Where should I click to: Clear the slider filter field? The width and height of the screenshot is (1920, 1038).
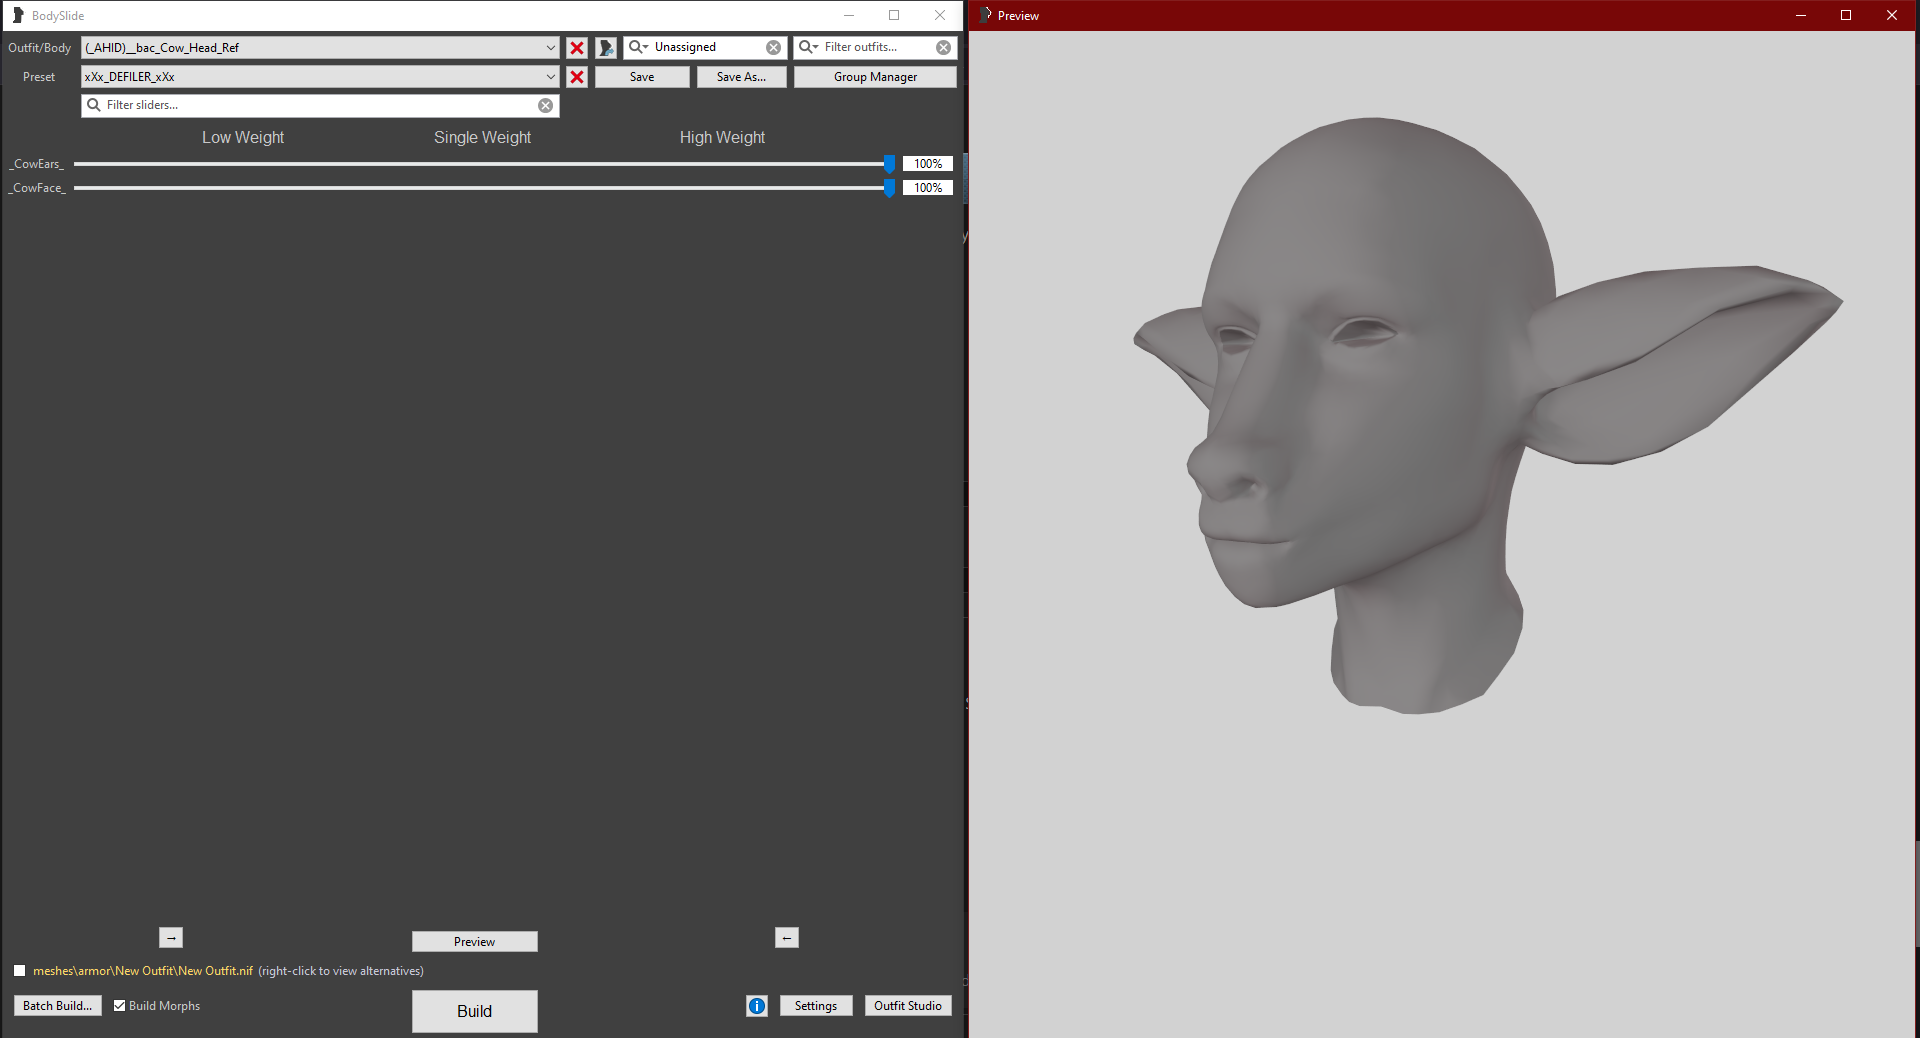point(545,106)
